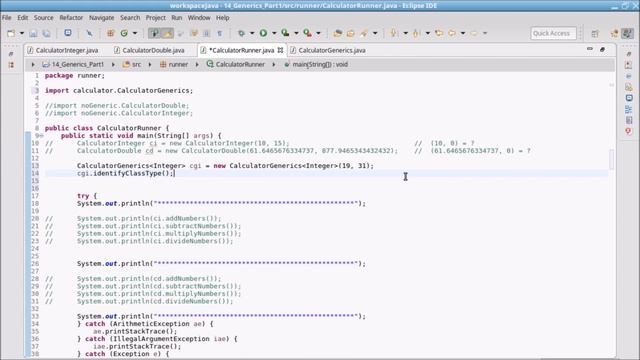The width and height of the screenshot is (640, 360).
Task: Open the Source menu
Action: coord(44,18)
